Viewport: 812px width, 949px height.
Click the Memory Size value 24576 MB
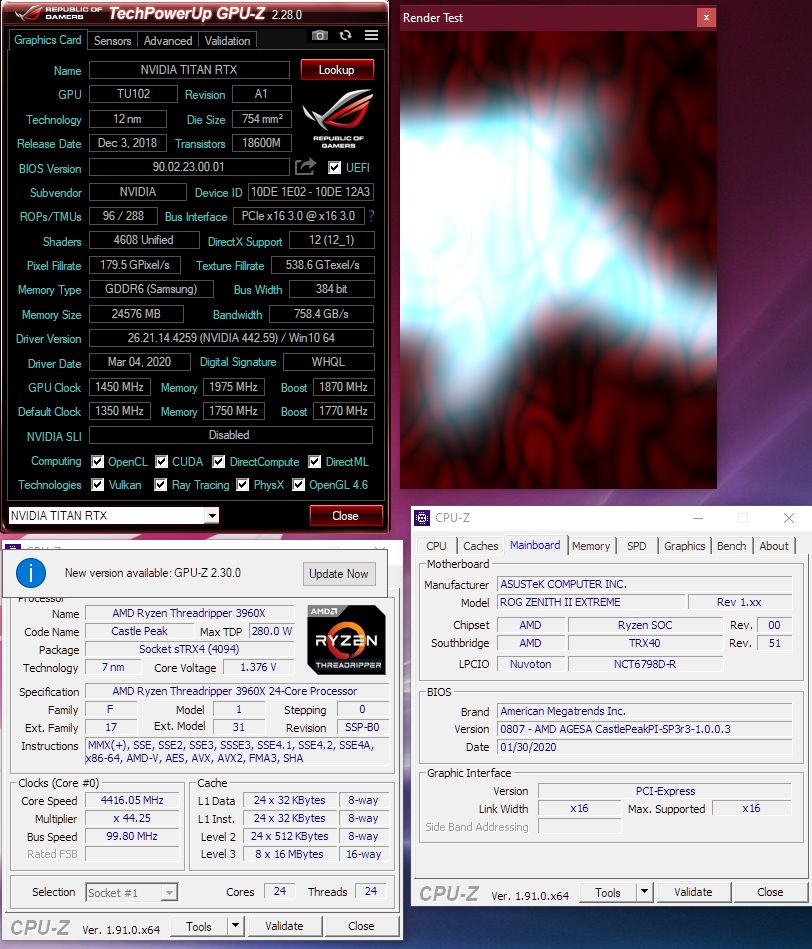(136, 314)
